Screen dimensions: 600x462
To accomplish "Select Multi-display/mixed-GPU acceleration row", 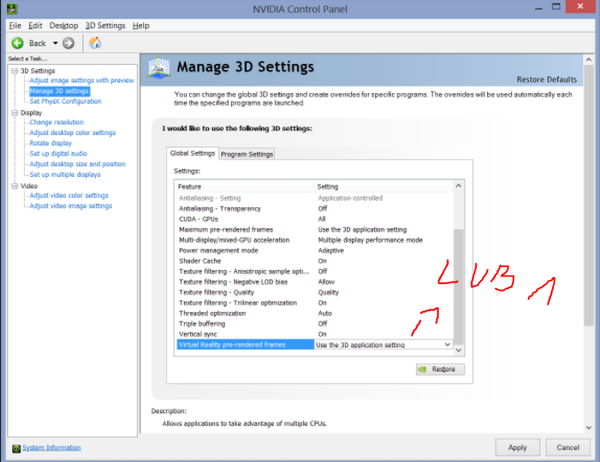I will [315, 240].
